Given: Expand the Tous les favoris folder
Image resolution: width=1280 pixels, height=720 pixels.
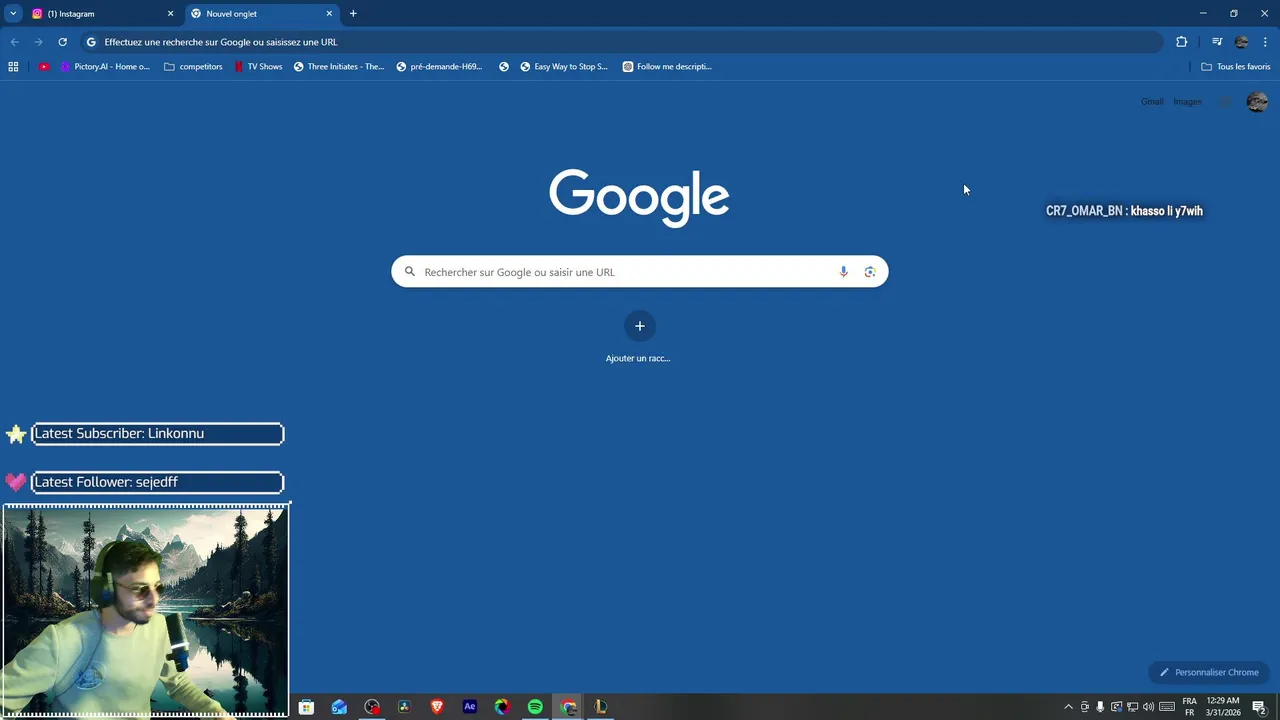Looking at the screenshot, I should (x=1235, y=67).
